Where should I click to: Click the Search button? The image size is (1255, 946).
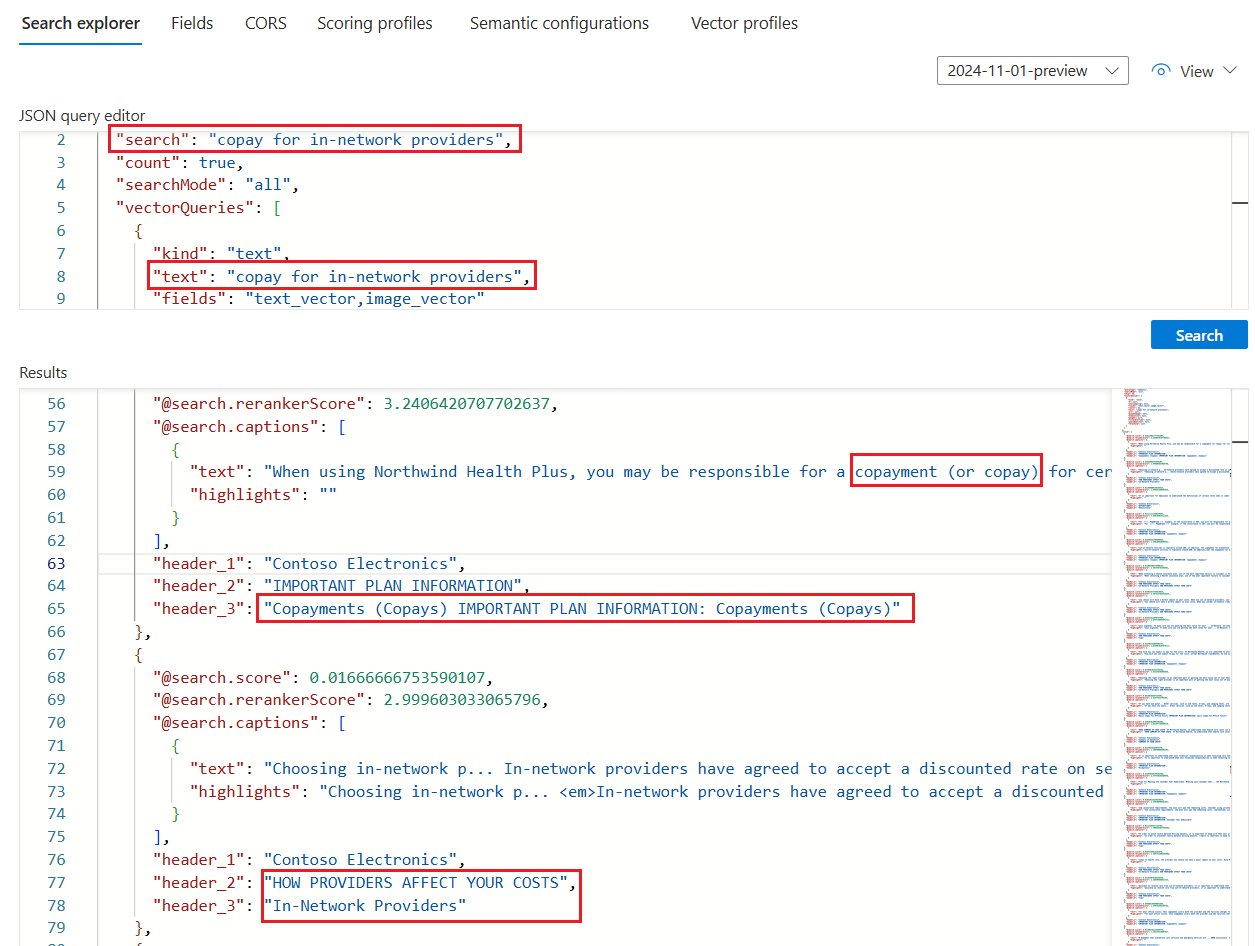click(1199, 335)
